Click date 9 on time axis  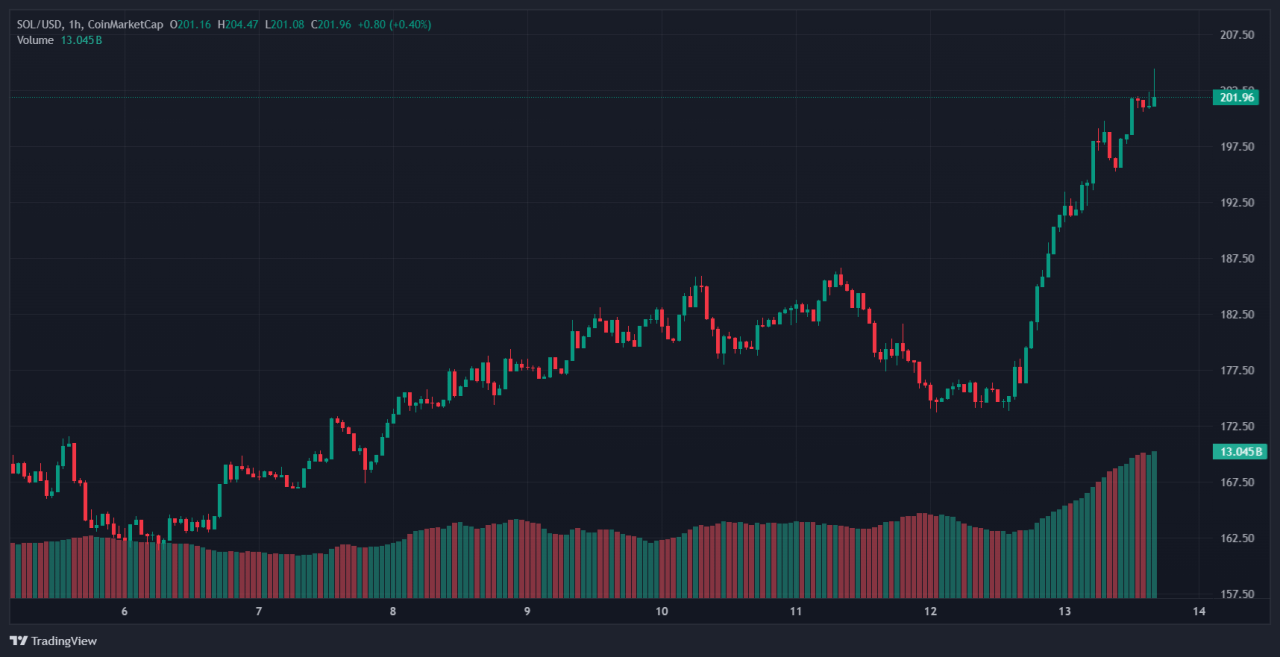pyautogui.click(x=527, y=611)
